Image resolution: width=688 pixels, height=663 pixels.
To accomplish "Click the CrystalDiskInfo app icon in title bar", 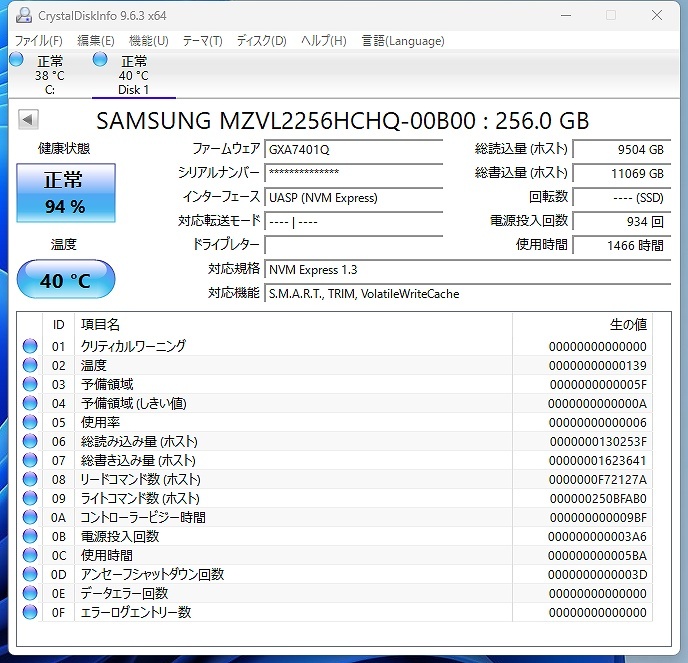I will click(24, 15).
